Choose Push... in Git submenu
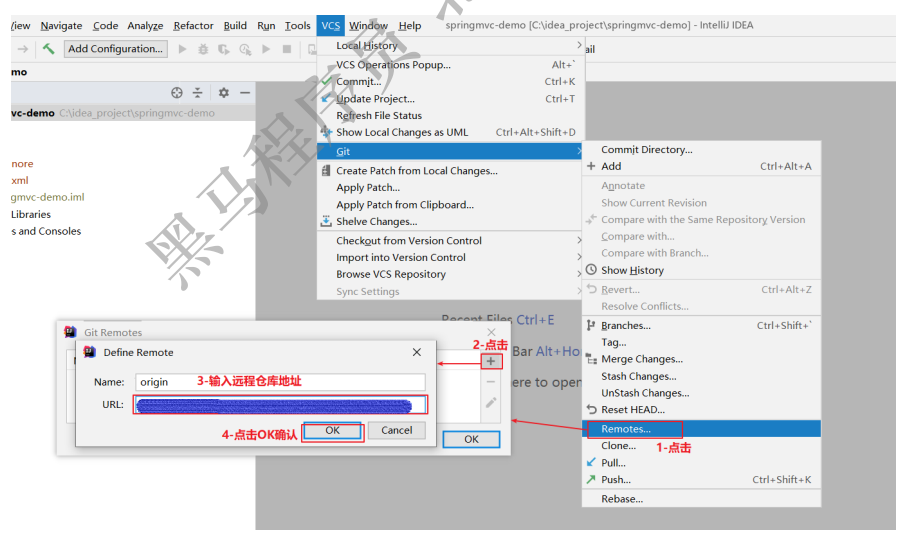Screen dimensions: 920x538 [x=701, y=479]
